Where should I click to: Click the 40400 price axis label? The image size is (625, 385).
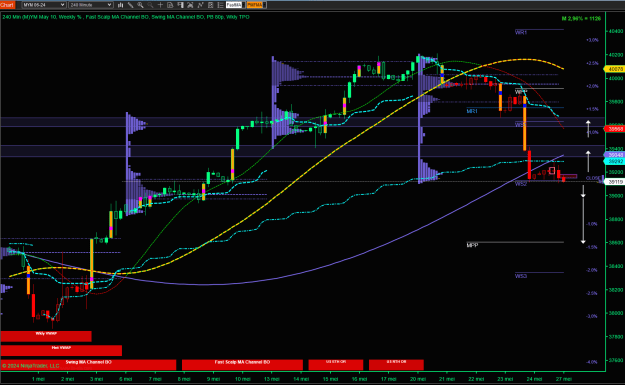pos(616,31)
